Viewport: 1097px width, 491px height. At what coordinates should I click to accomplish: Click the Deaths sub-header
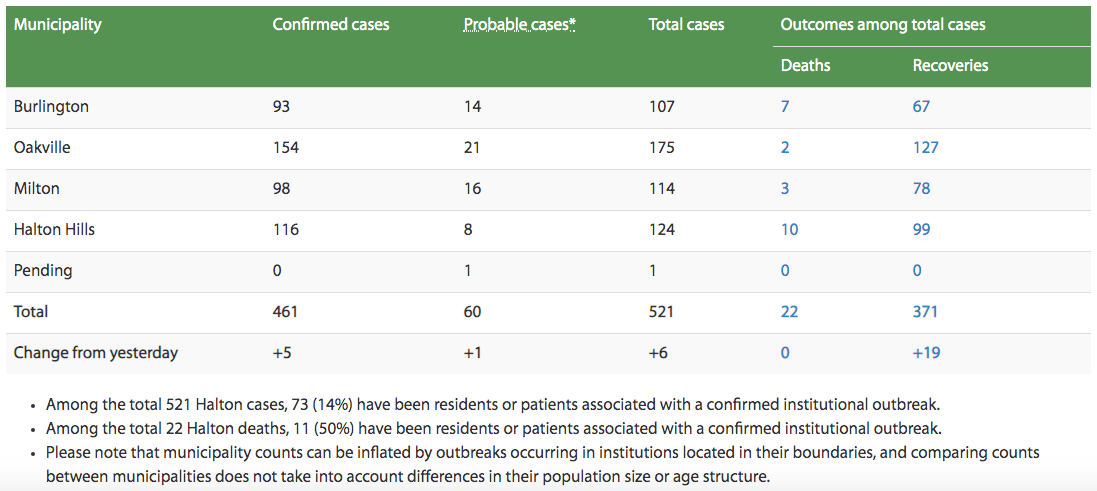[806, 66]
